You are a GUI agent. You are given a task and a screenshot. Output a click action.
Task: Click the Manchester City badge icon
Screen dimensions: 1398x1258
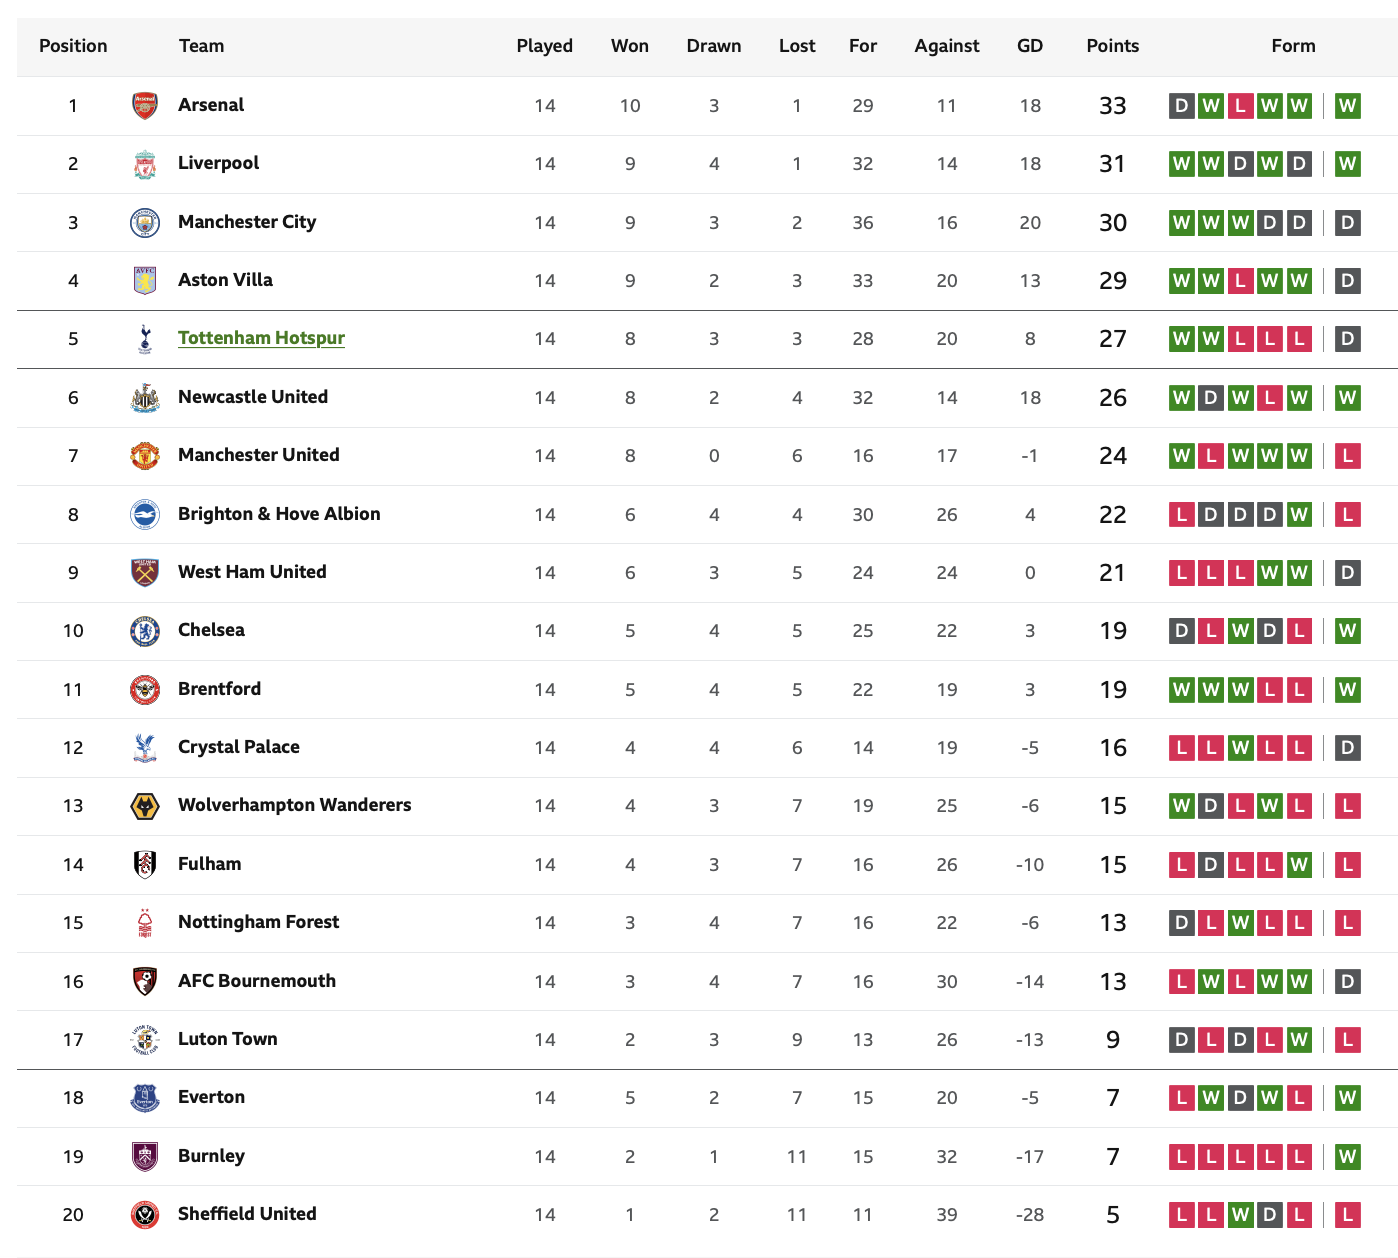click(x=145, y=222)
